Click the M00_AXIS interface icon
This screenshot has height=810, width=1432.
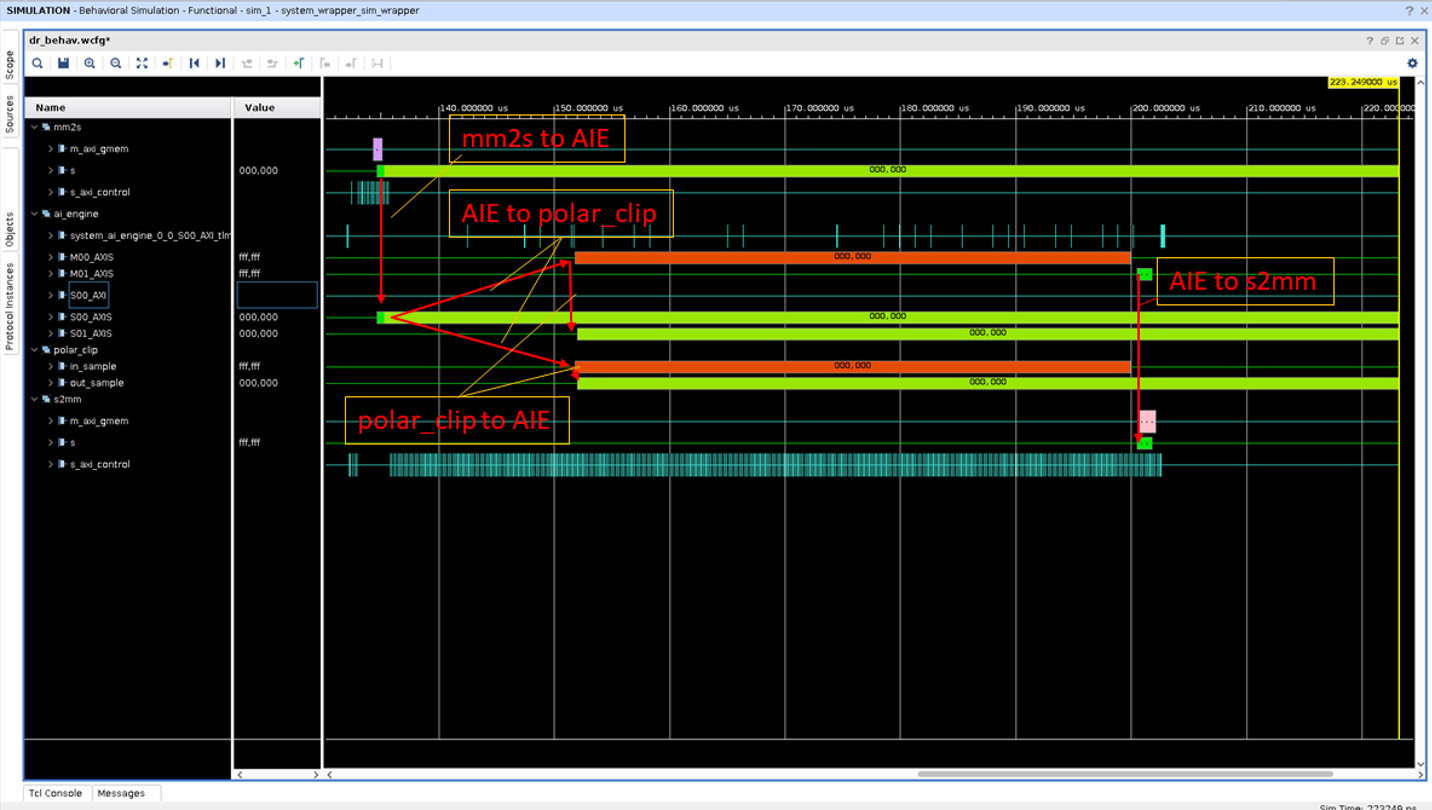click(x=62, y=257)
